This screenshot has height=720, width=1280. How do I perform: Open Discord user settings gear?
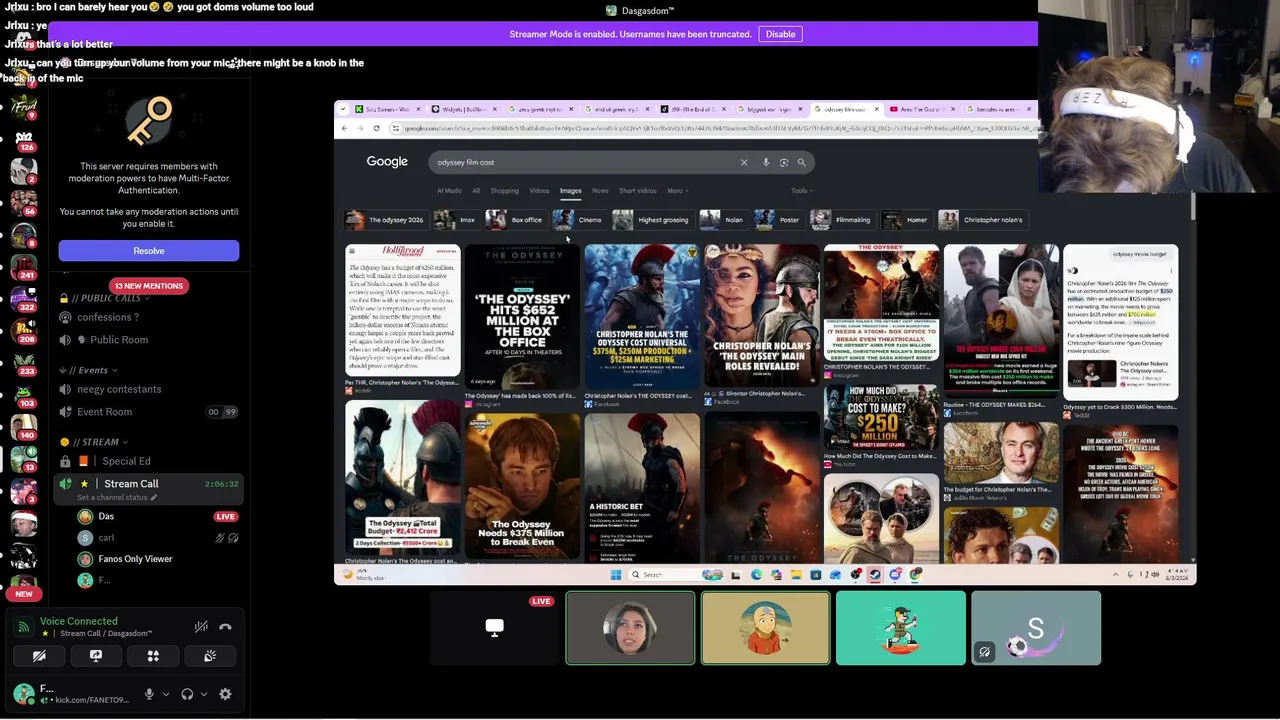tap(225, 694)
